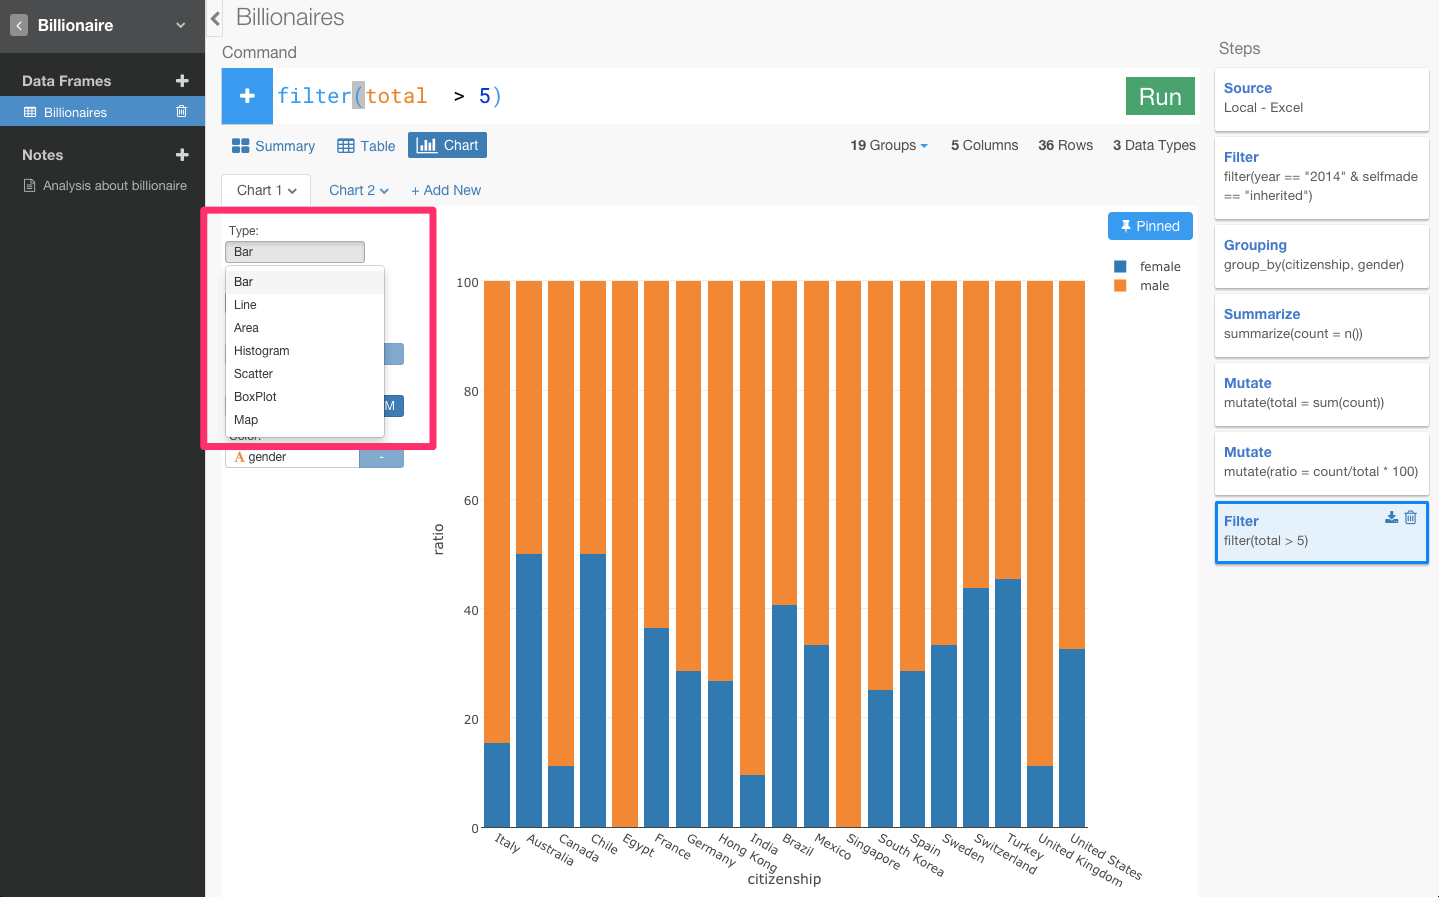Switch to the Summary view
This screenshot has height=897, width=1439.
[x=273, y=146]
